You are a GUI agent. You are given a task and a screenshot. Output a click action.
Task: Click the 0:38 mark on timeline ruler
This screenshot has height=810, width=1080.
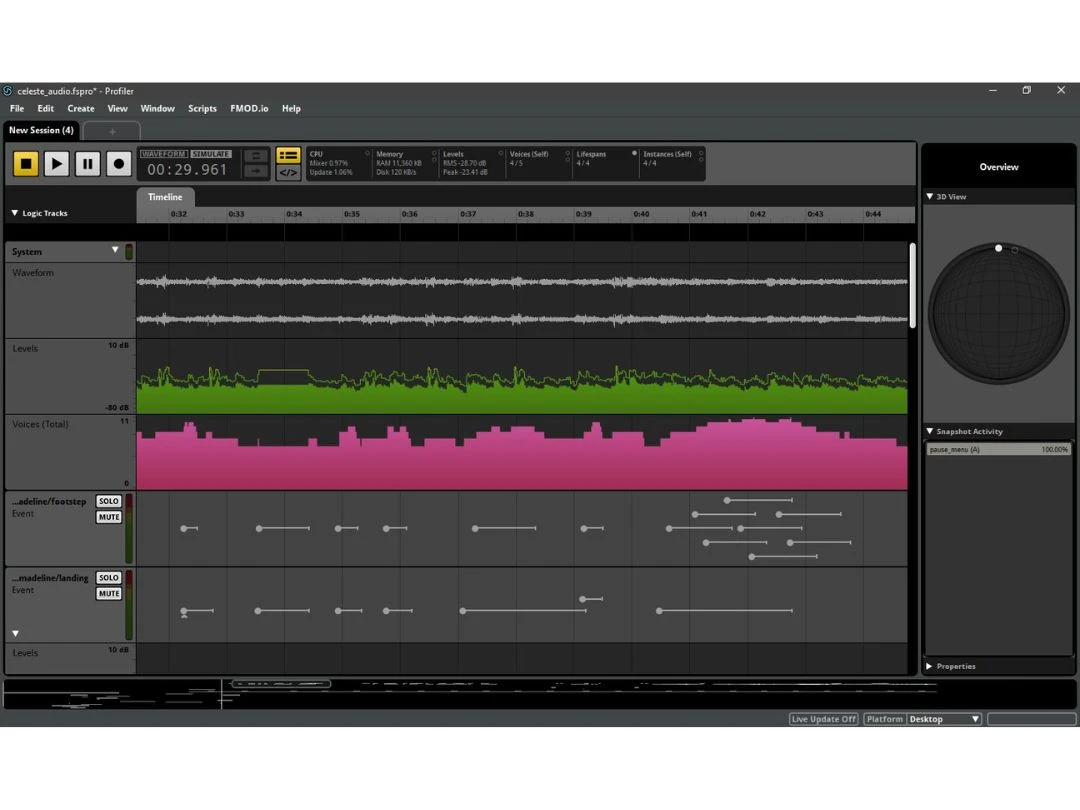[526, 214]
